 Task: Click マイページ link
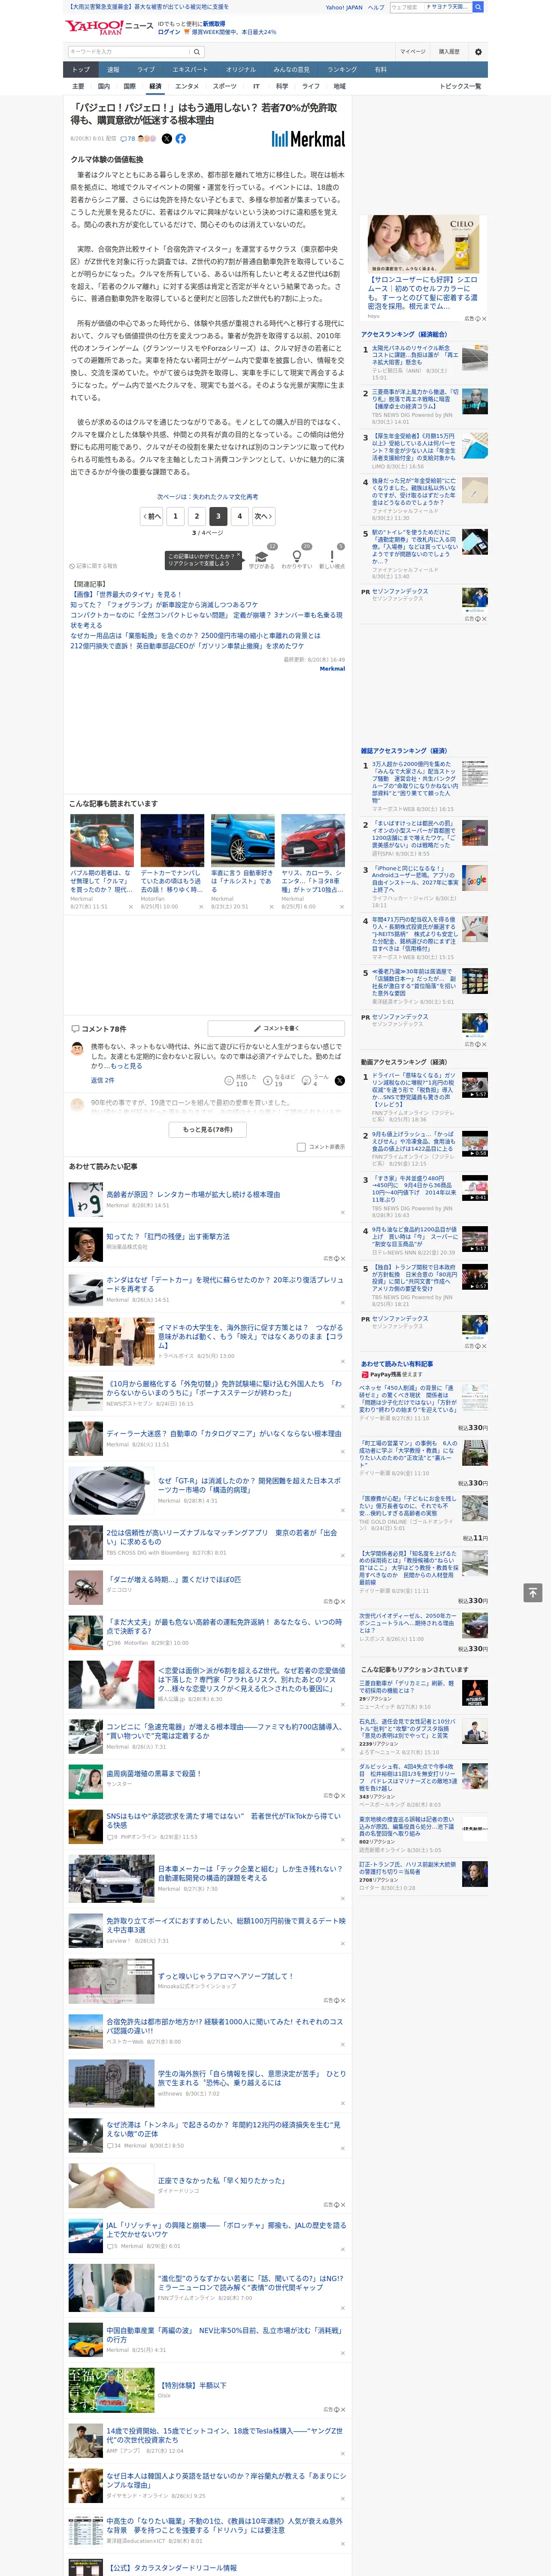(413, 51)
